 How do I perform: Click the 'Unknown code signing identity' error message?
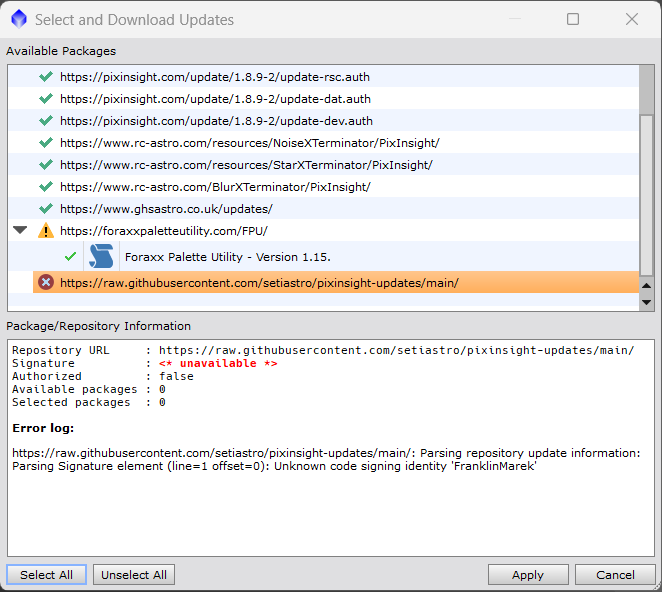tap(405, 466)
